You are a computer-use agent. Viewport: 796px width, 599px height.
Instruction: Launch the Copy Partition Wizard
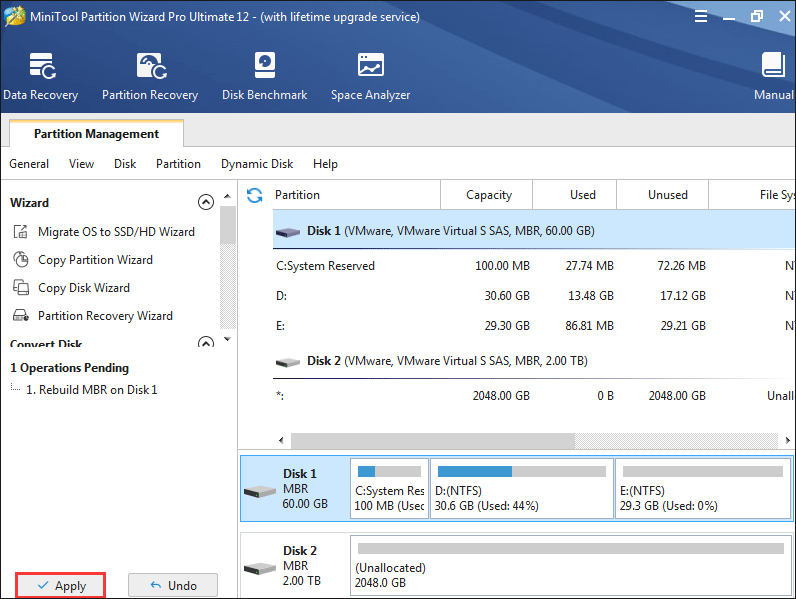[x=95, y=260]
